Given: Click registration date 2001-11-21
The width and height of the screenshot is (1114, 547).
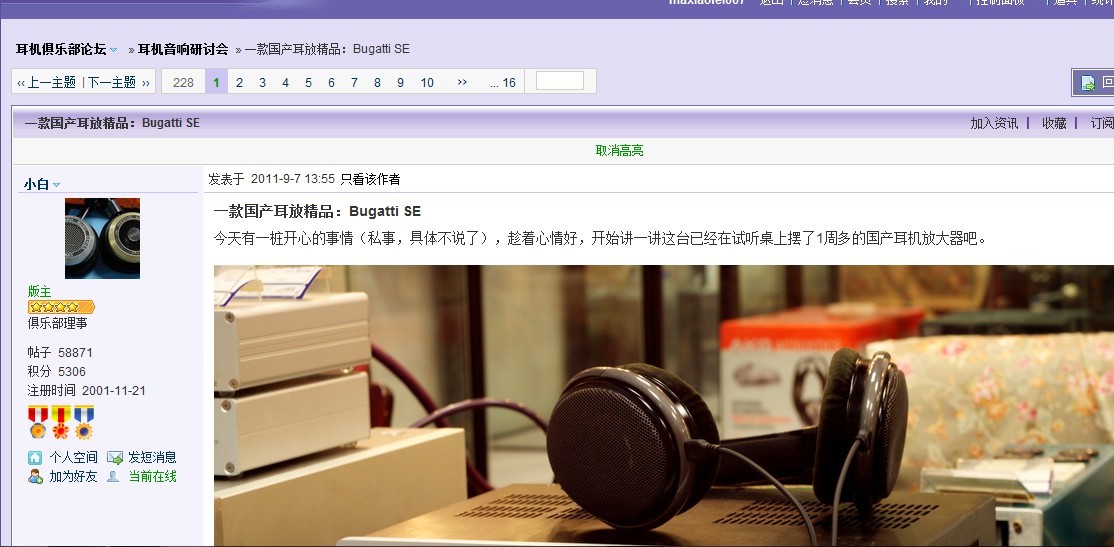Looking at the screenshot, I should pos(114,391).
